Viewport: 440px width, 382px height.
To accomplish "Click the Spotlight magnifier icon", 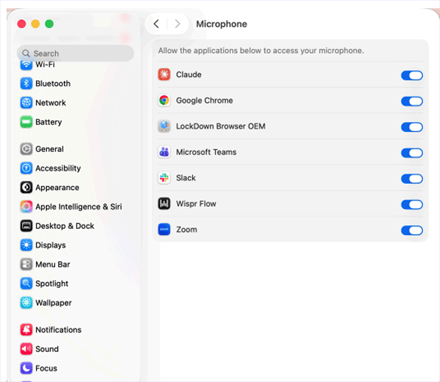I will (26, 284).
